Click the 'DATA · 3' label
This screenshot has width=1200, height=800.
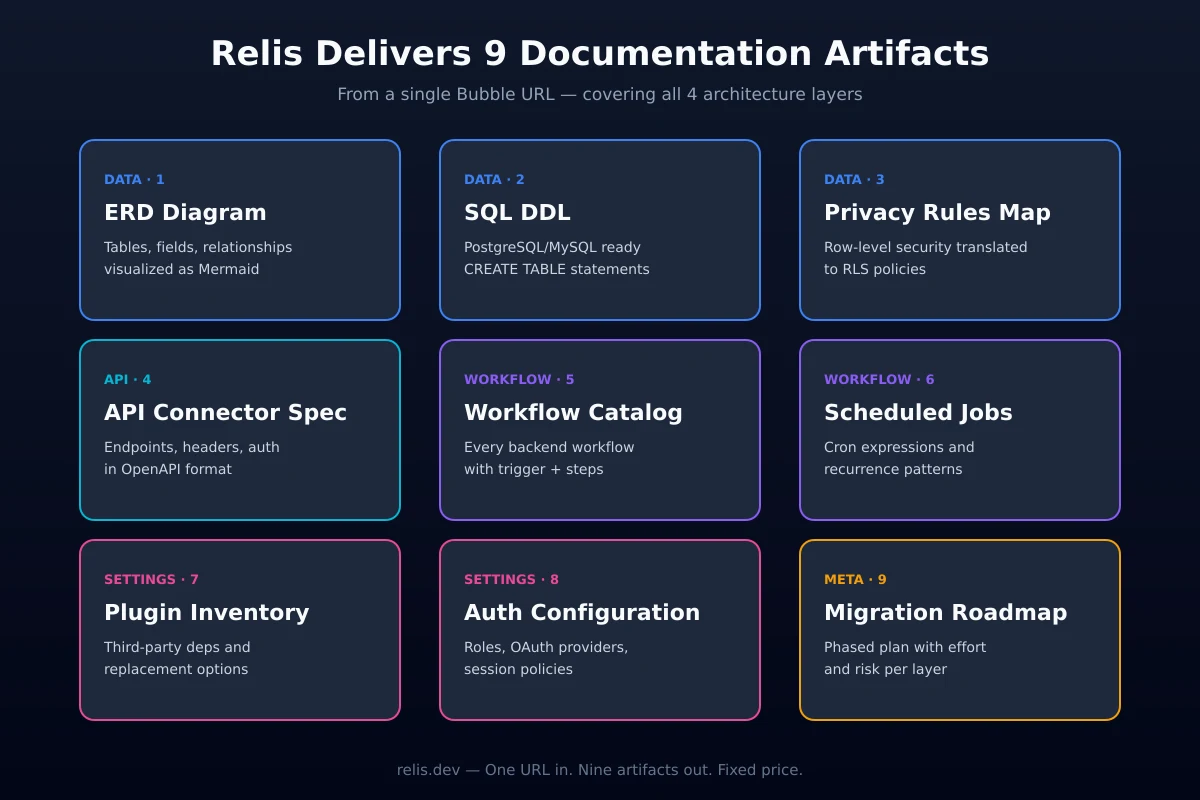click(x=854, y=180)
